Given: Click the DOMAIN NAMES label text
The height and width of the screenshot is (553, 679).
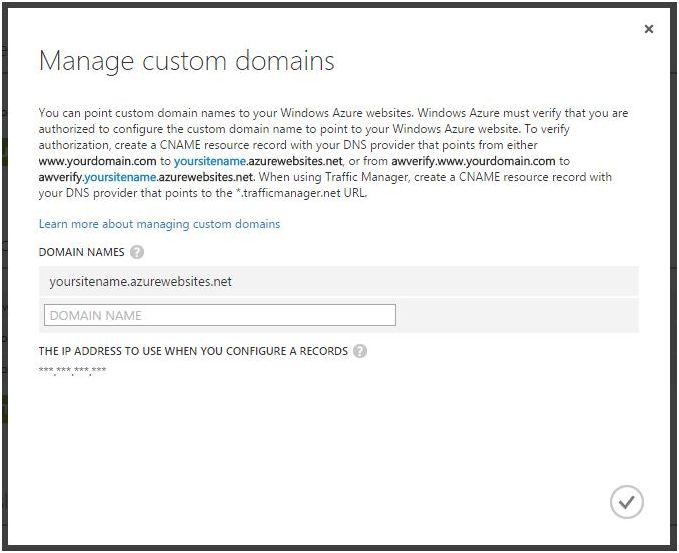Looking at the screenshot, I should coord(81,252).
